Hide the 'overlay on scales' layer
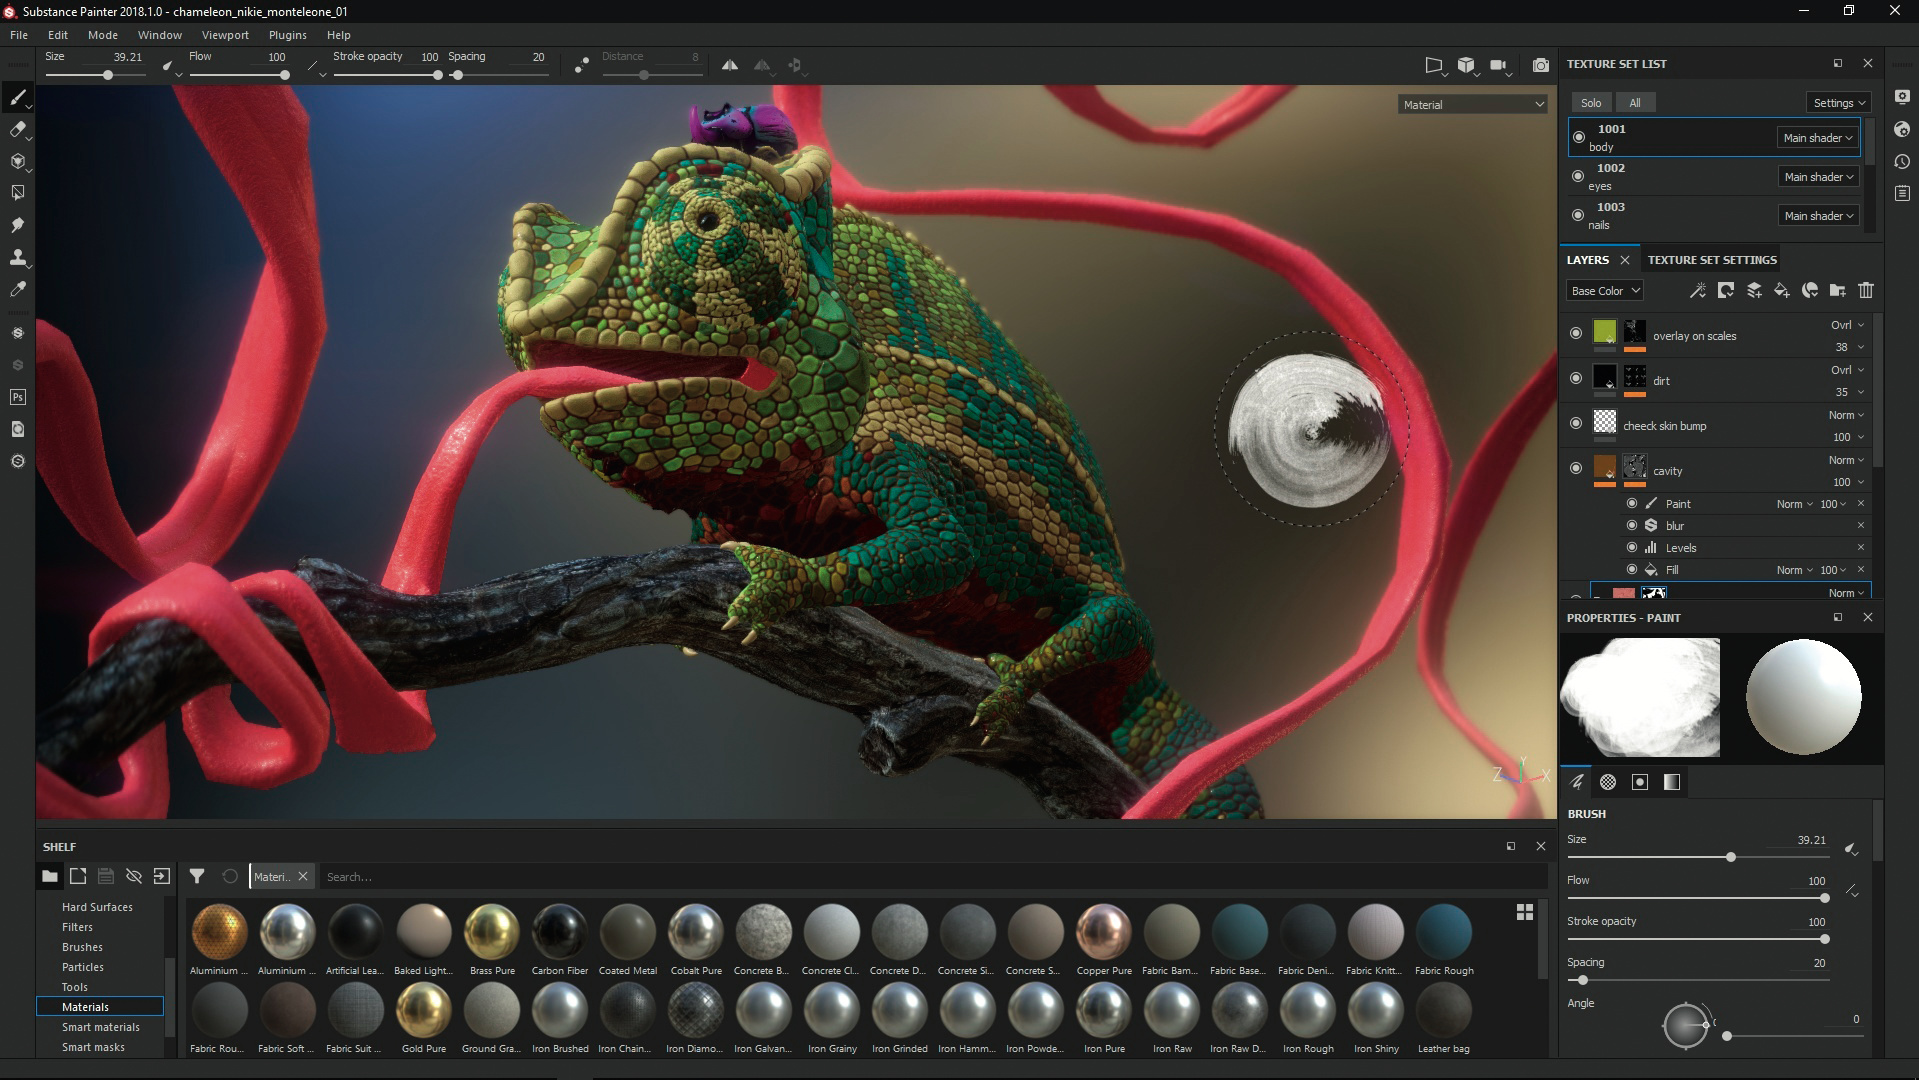Image resolution: width=1919 pixels, height=1080 pixels. pyautogui.click(x=1576, y=334)
